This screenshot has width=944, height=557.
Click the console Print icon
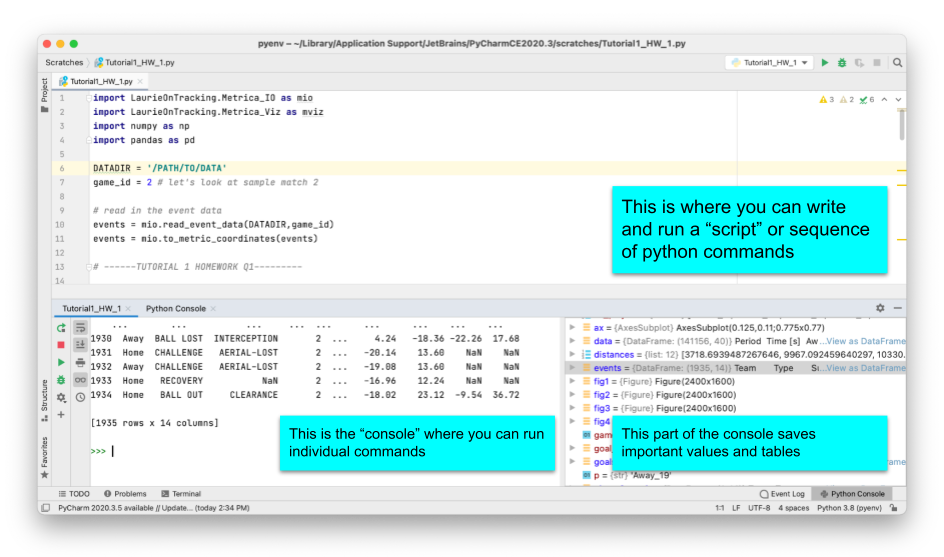click(x=80, y=363)
